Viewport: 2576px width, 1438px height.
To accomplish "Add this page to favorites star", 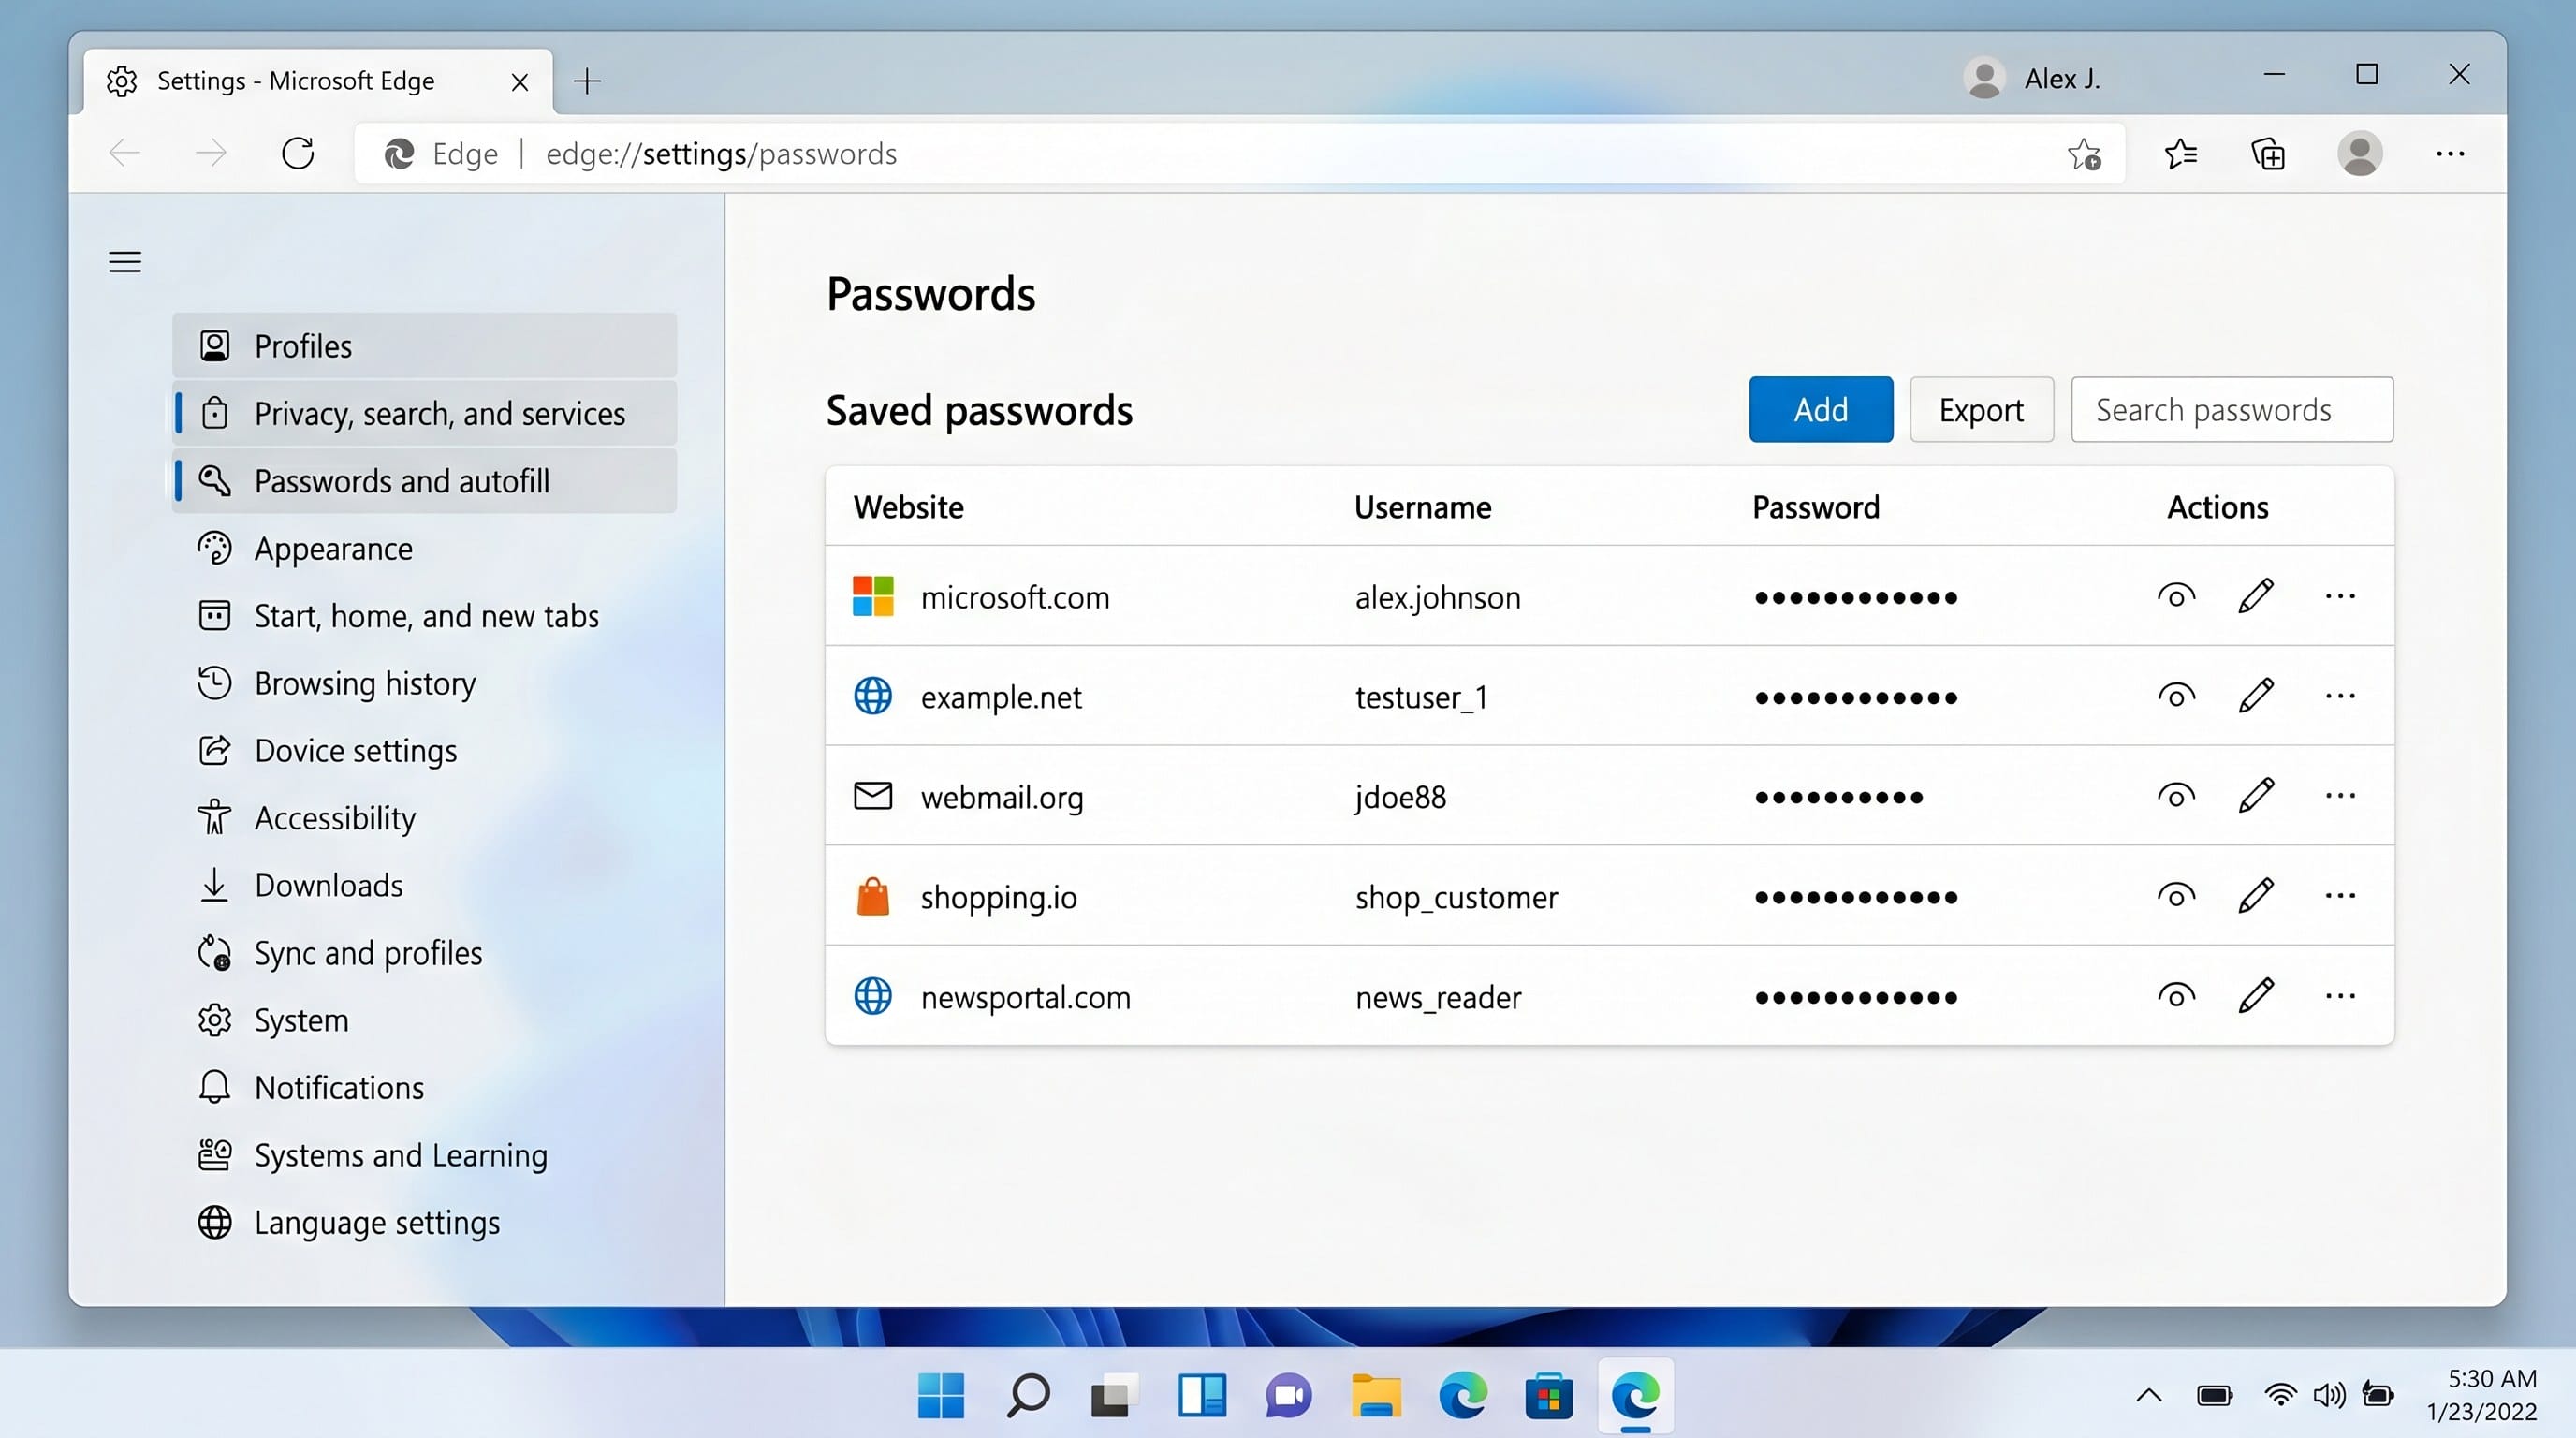I will tap(2084, 154).
